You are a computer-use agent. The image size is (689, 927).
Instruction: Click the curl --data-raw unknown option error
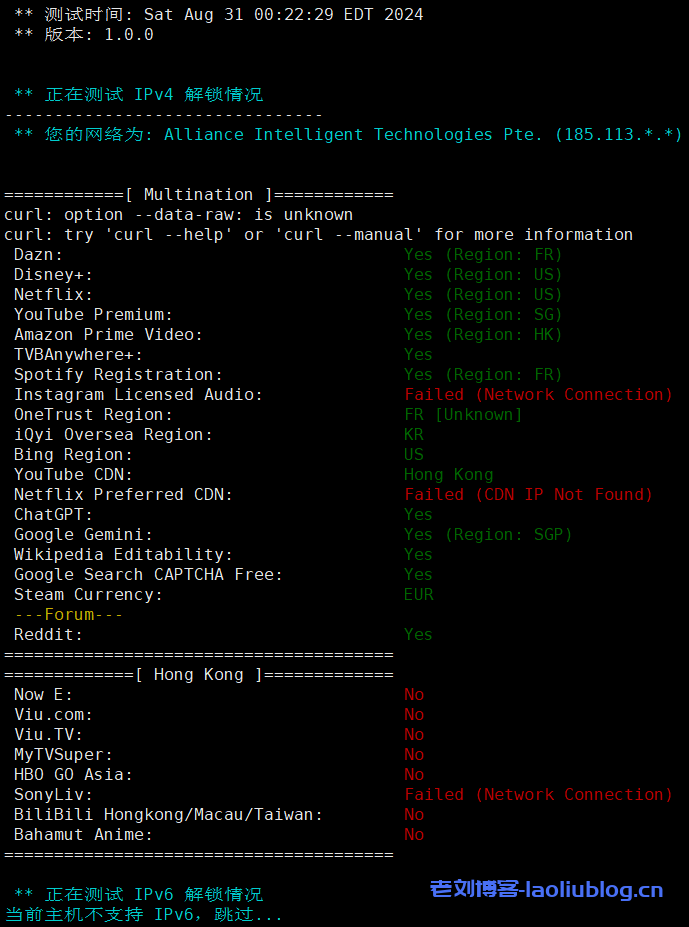[x=178, y=214]
